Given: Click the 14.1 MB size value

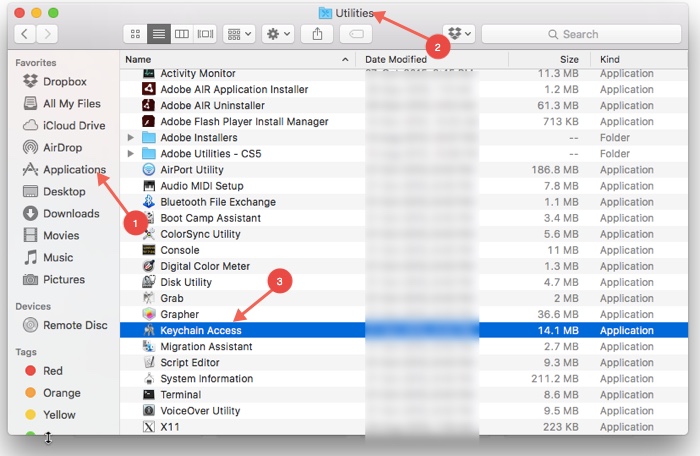Looking at the screenshot, I should pos(558,330).
